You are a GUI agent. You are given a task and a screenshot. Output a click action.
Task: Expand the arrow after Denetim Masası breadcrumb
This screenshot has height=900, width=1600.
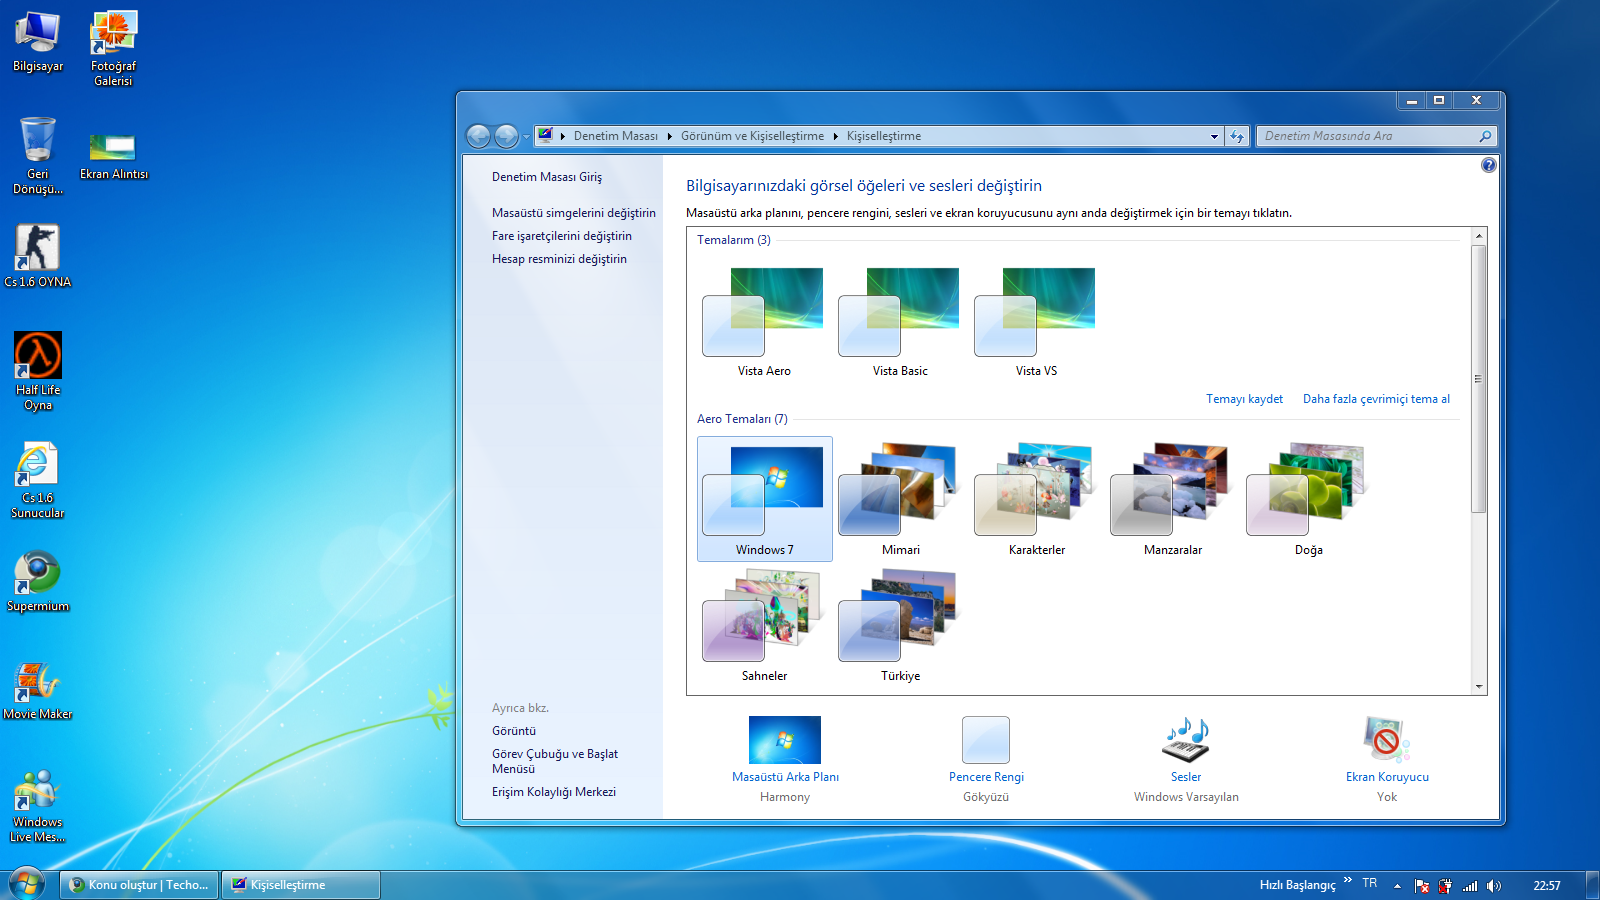click(x=670, y=136)
